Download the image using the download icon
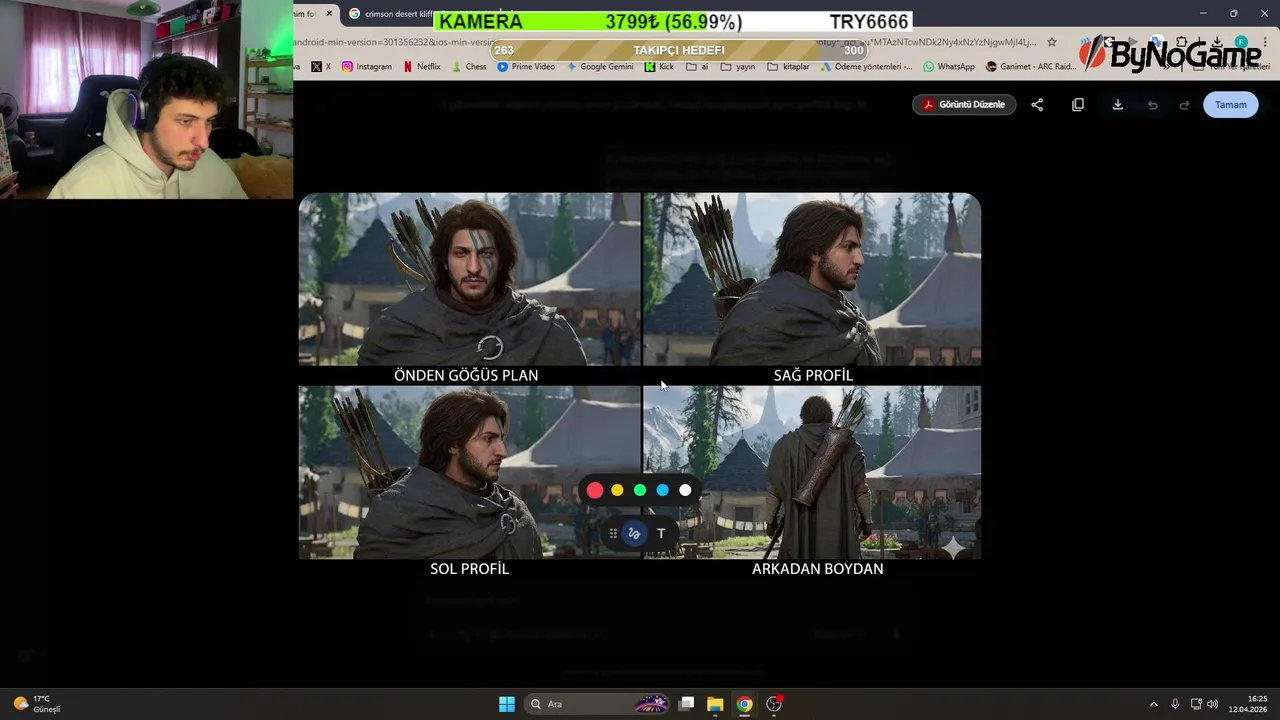 pyautogui.click(x=1118, y=105)
